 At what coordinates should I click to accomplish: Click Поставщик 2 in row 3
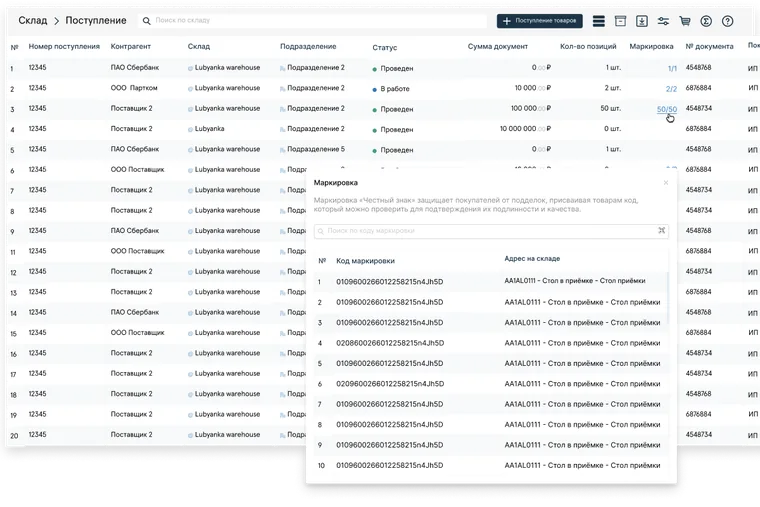[x=131, y=108]
